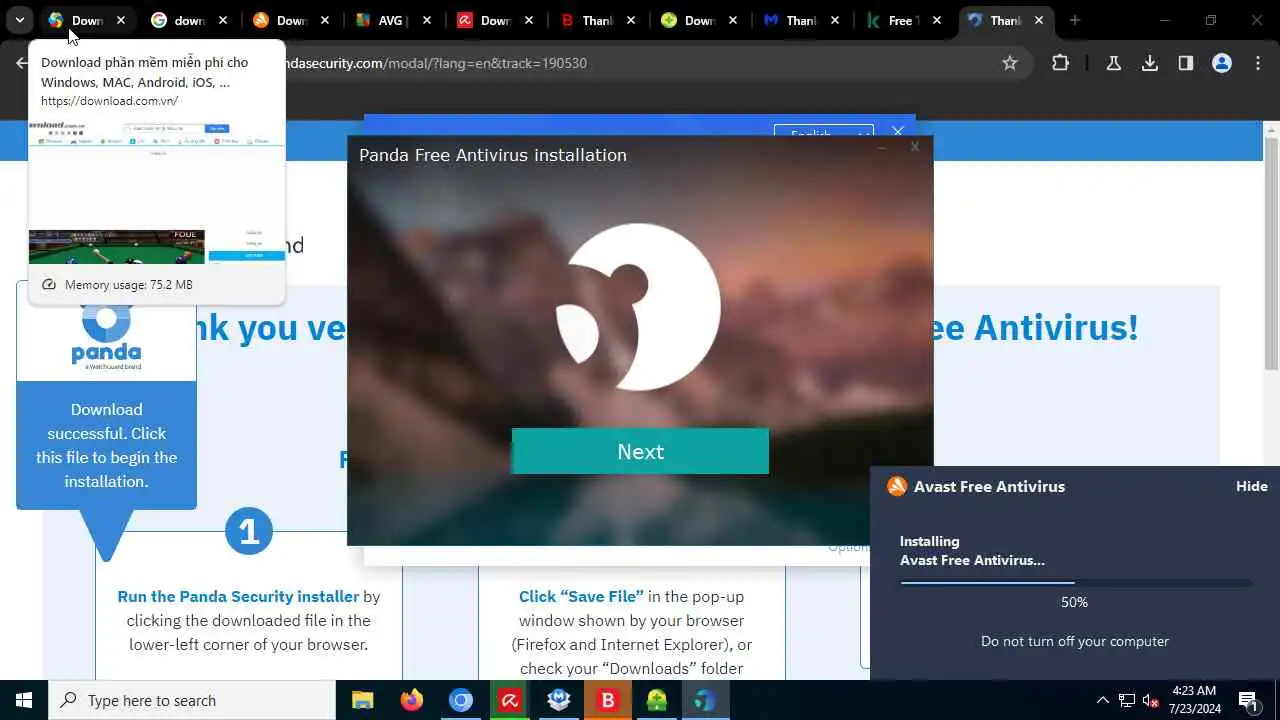Viewport: 1280px width, 720px height.
Task: Close the Panda installation dialog
Action: pos(914,147)
